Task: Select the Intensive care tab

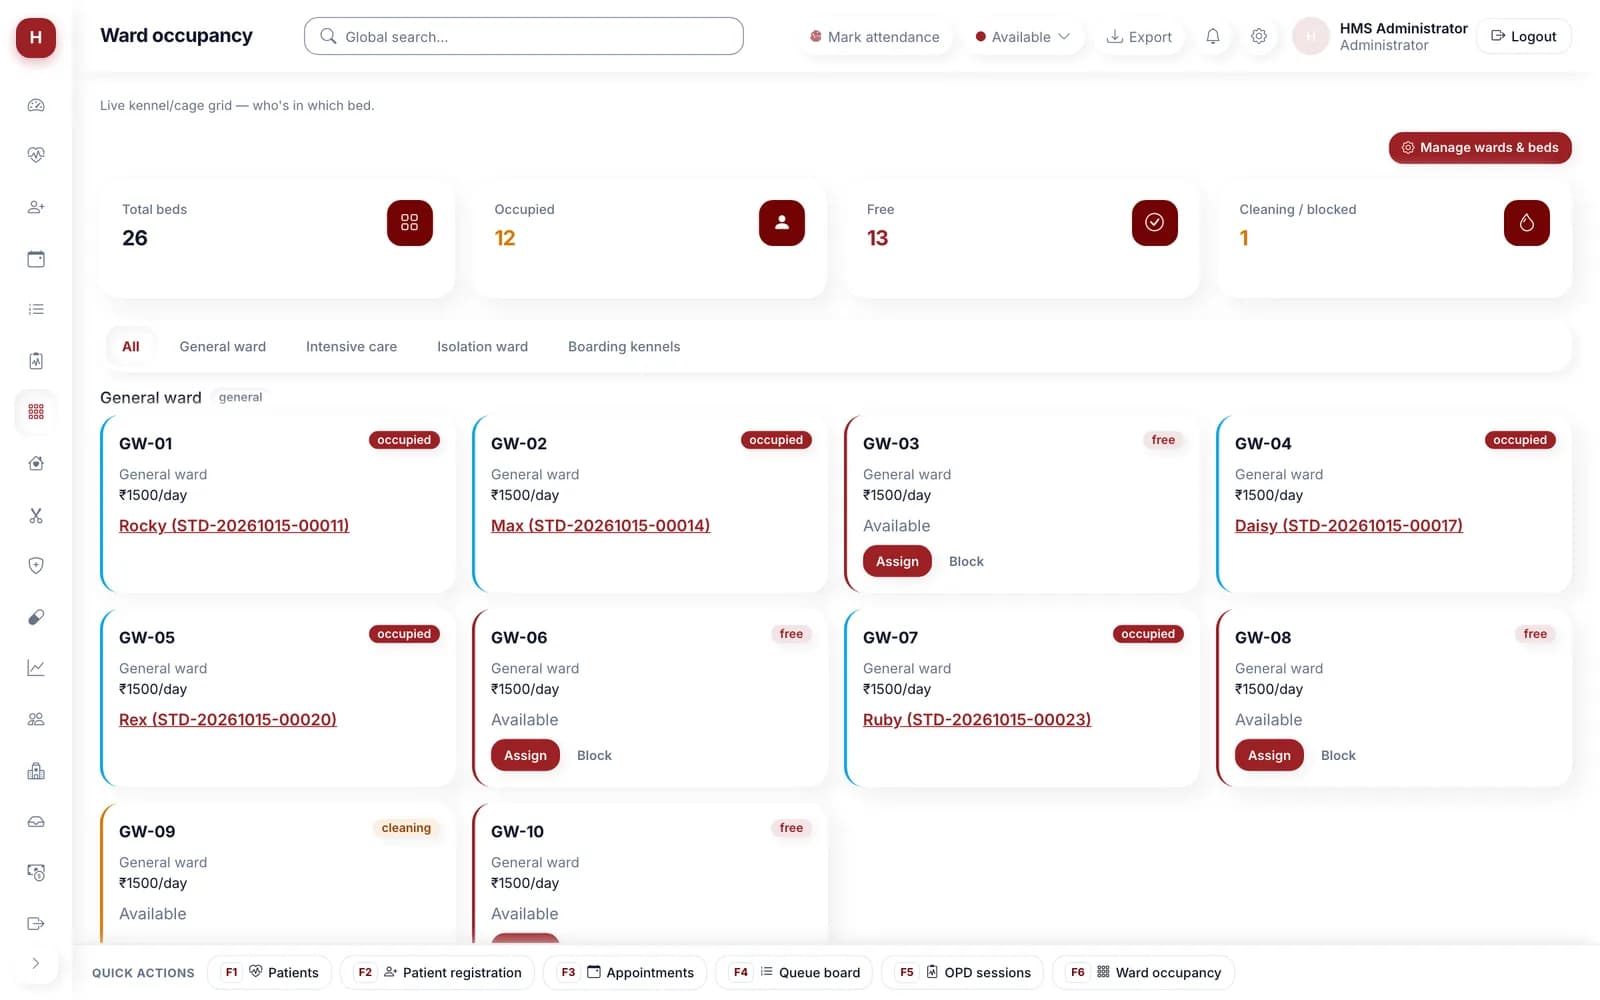Action: coord(351,347)
